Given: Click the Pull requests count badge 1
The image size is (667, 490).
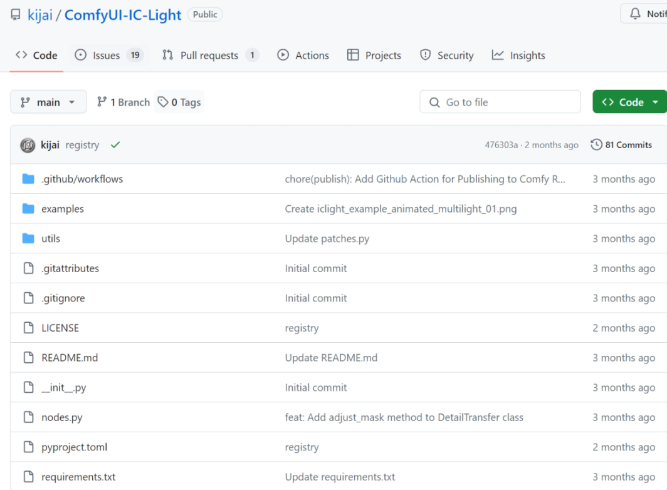Looking at the screenshot, I should (x=252, y=55).
